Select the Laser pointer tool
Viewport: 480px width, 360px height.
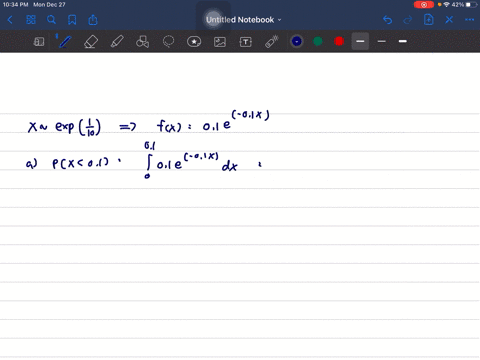272,42
